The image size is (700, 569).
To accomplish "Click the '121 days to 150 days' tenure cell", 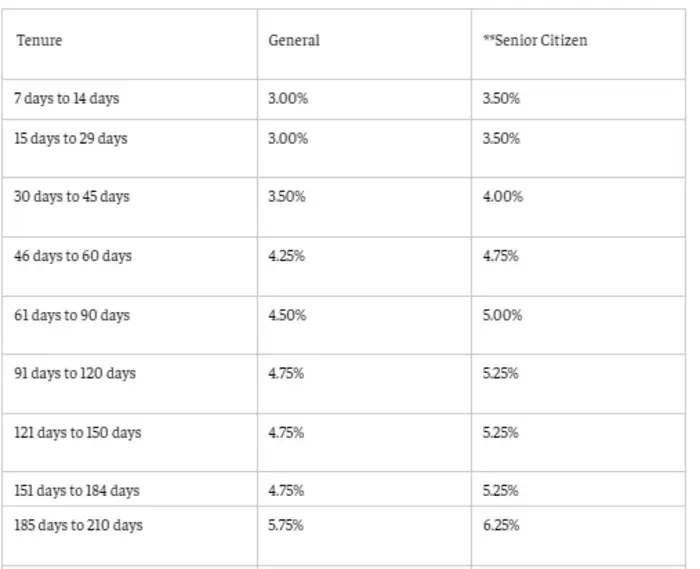I will click(77, 433).
